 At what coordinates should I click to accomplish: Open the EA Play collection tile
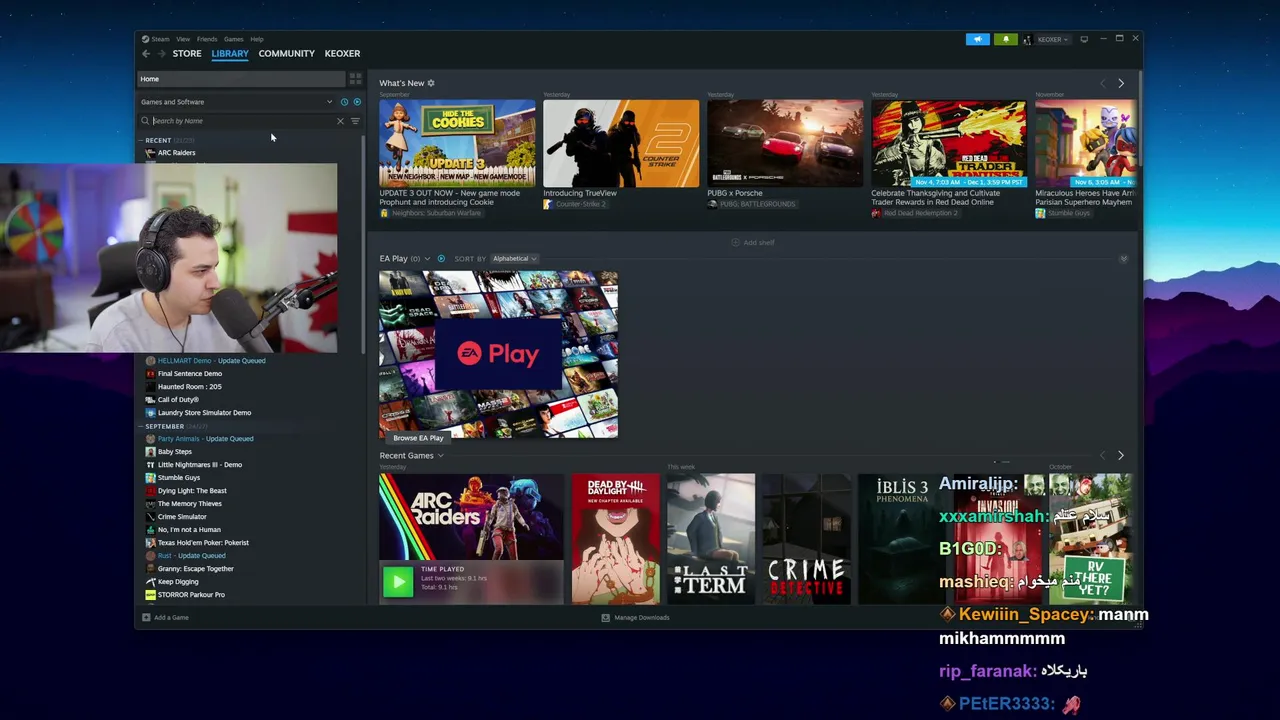498,354
